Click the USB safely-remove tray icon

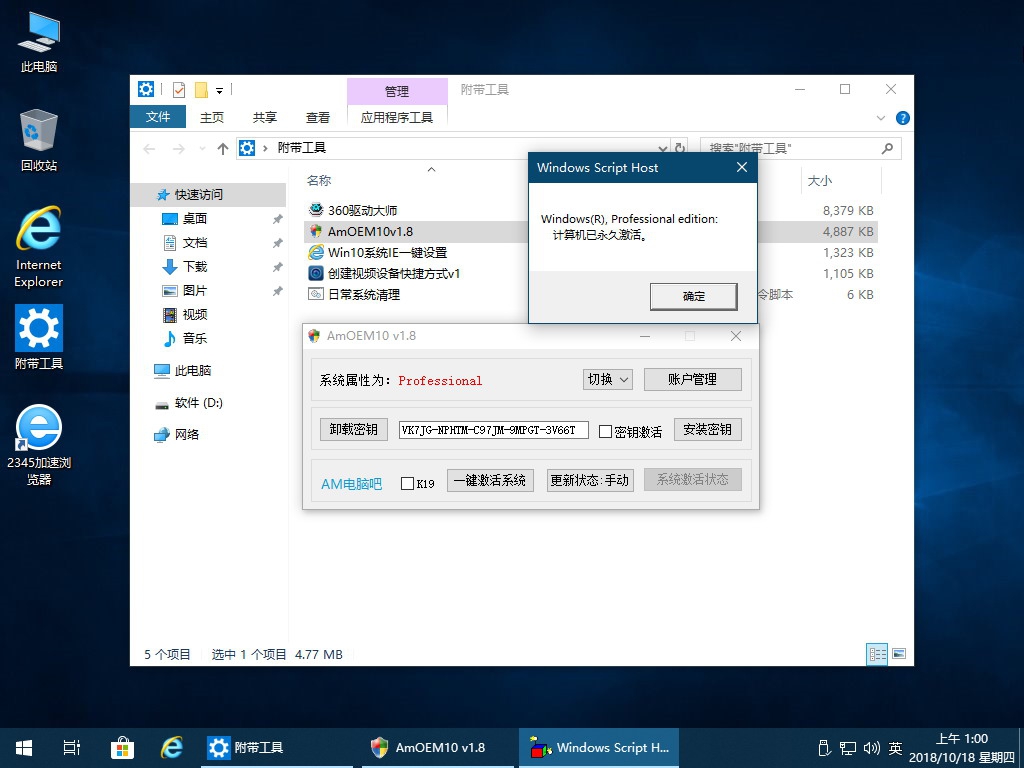pyautogui.click(x=824, y=748)
